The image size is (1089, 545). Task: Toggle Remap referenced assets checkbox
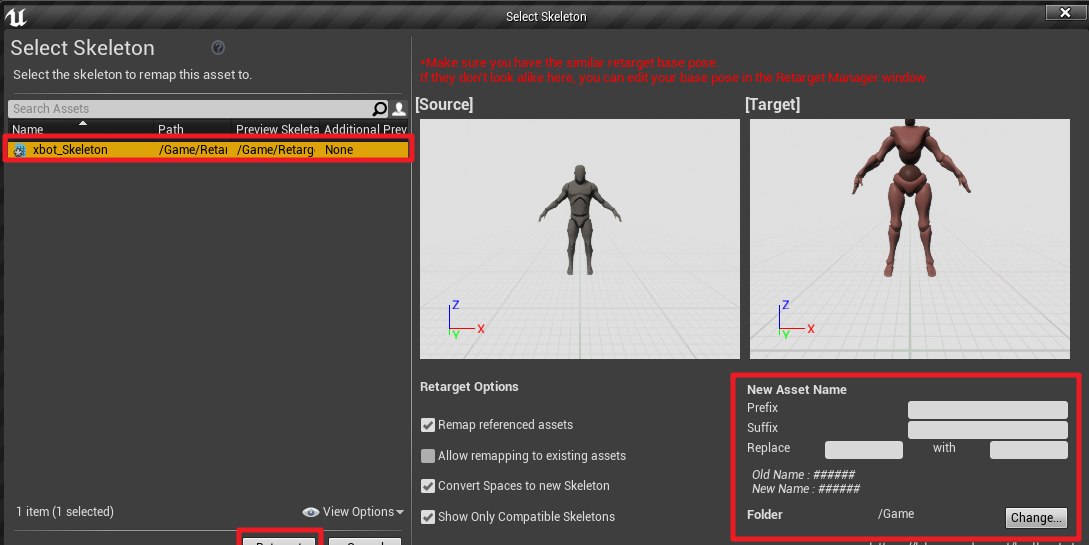[x=428, y=425]
